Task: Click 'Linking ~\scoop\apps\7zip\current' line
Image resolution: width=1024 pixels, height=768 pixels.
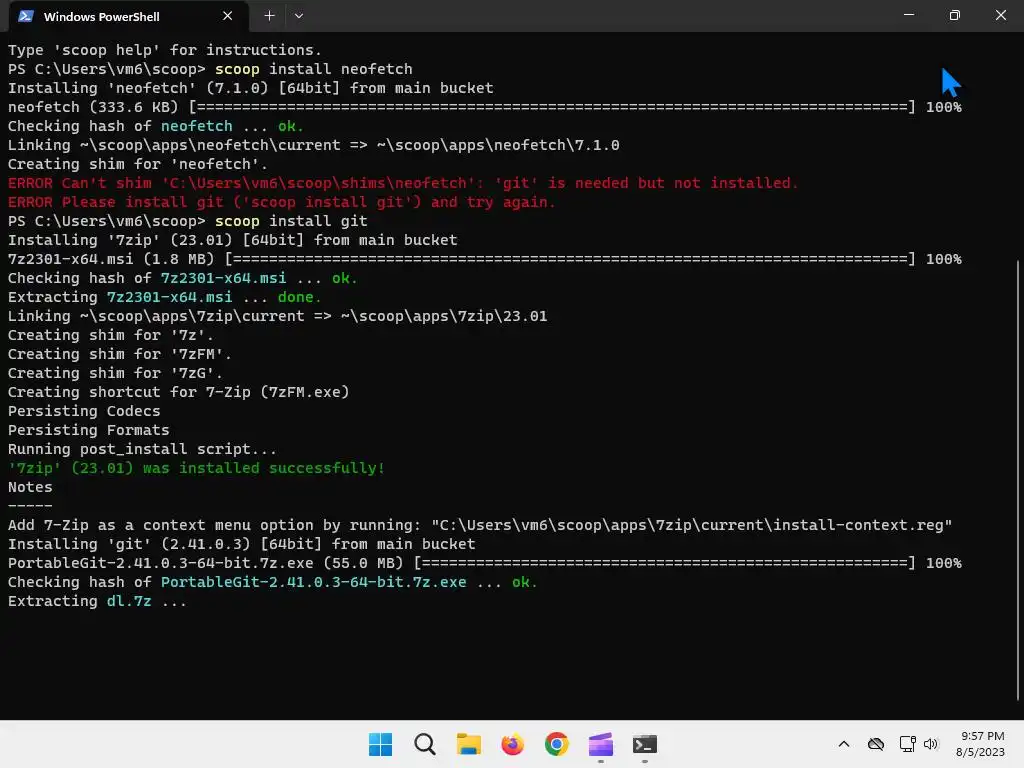Action: click(x=278, y=316)
